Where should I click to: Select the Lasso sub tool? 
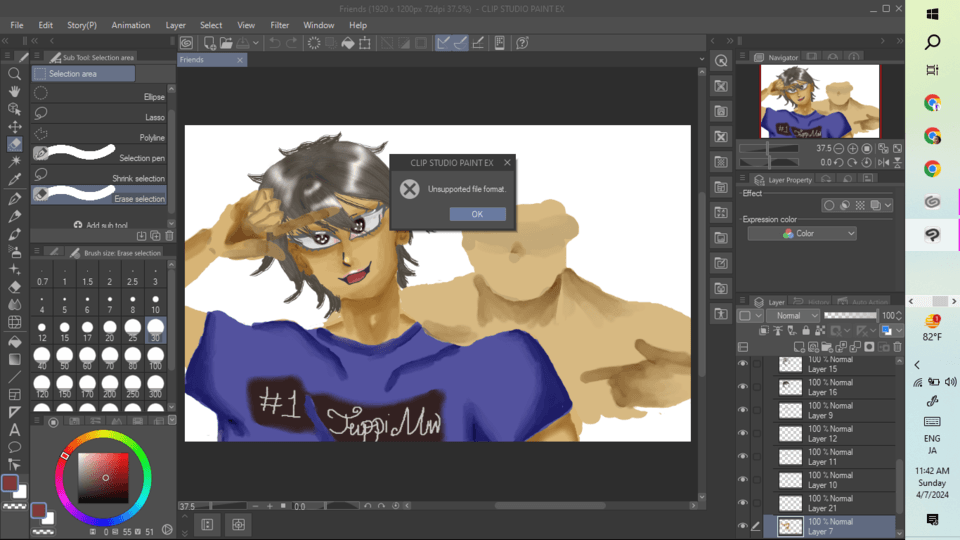tap(99, 114)
